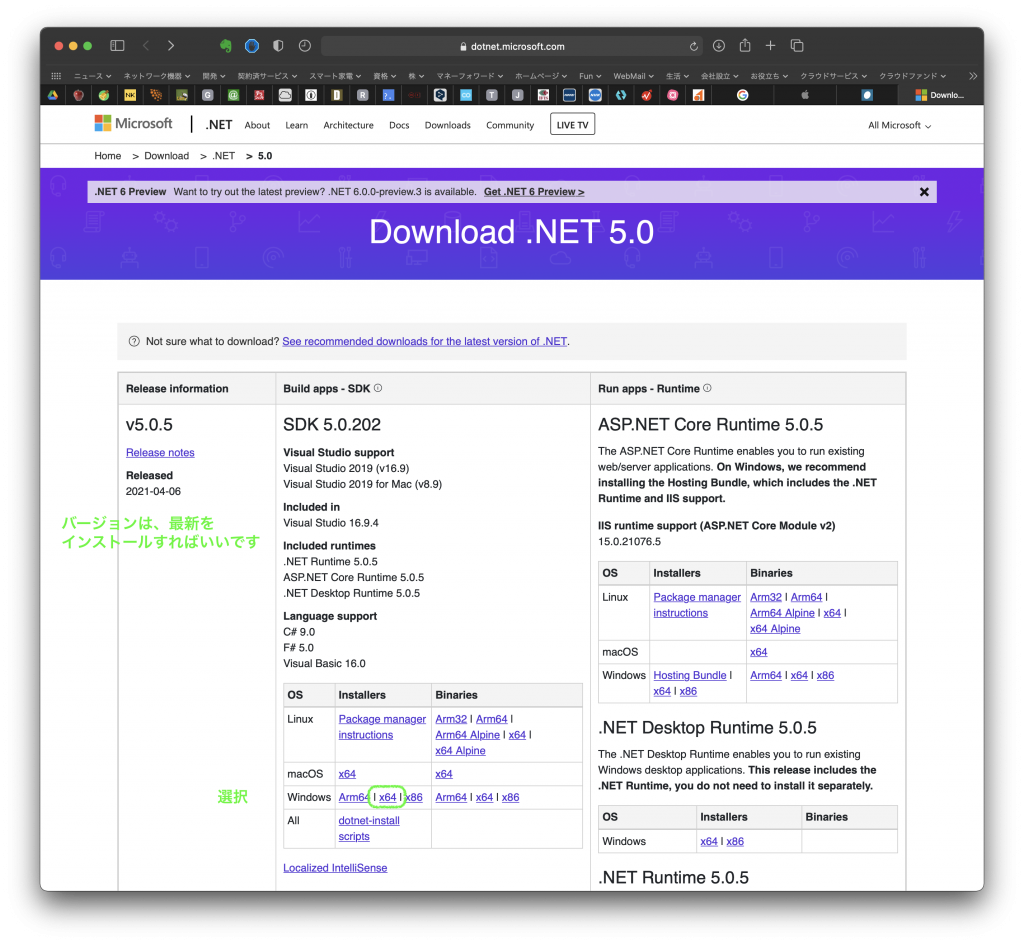Open the All Microsoft dropdown
Viewport: 1024px width, 944px height.
tap(899, 125)
